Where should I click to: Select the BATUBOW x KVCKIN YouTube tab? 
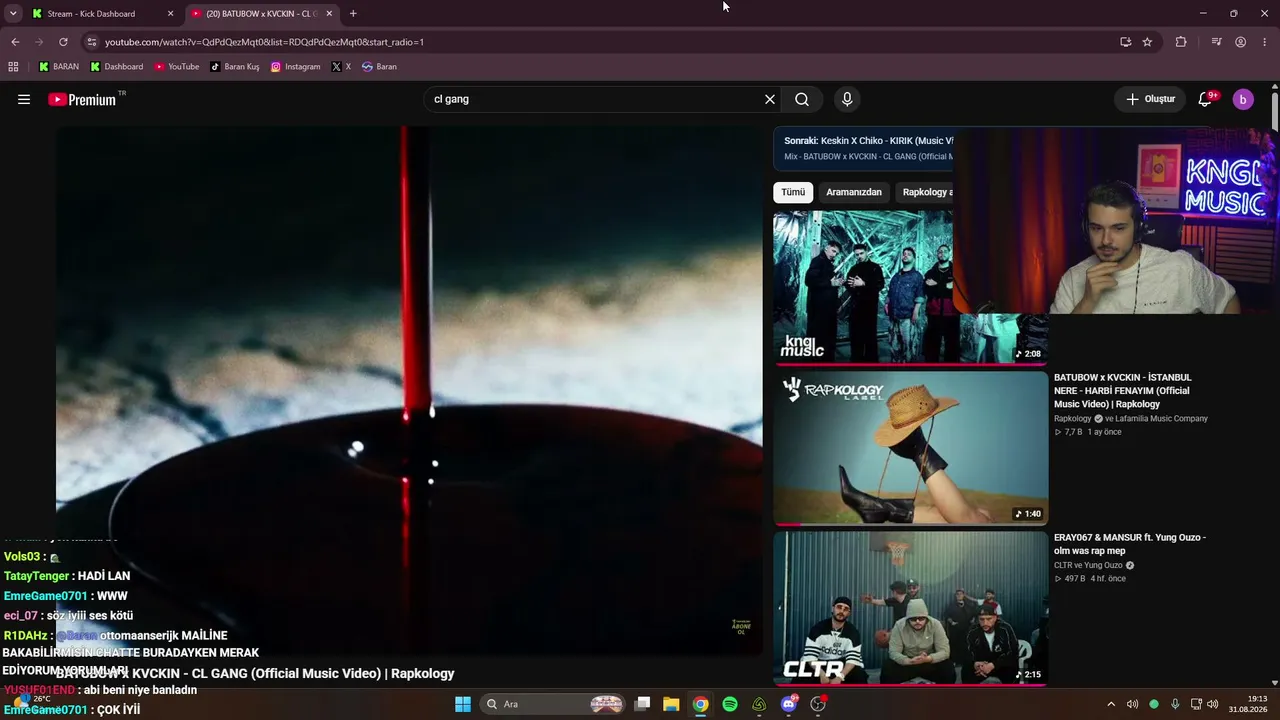coord(263,13)
